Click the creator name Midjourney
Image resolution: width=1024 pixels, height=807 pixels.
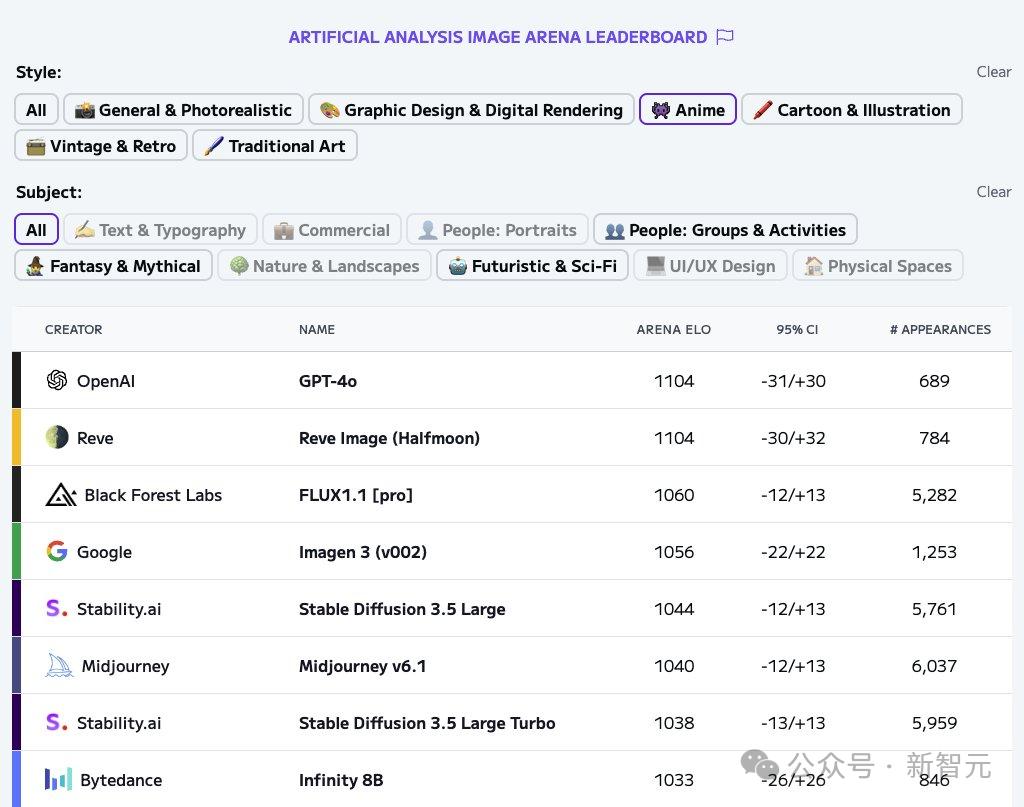125,666
